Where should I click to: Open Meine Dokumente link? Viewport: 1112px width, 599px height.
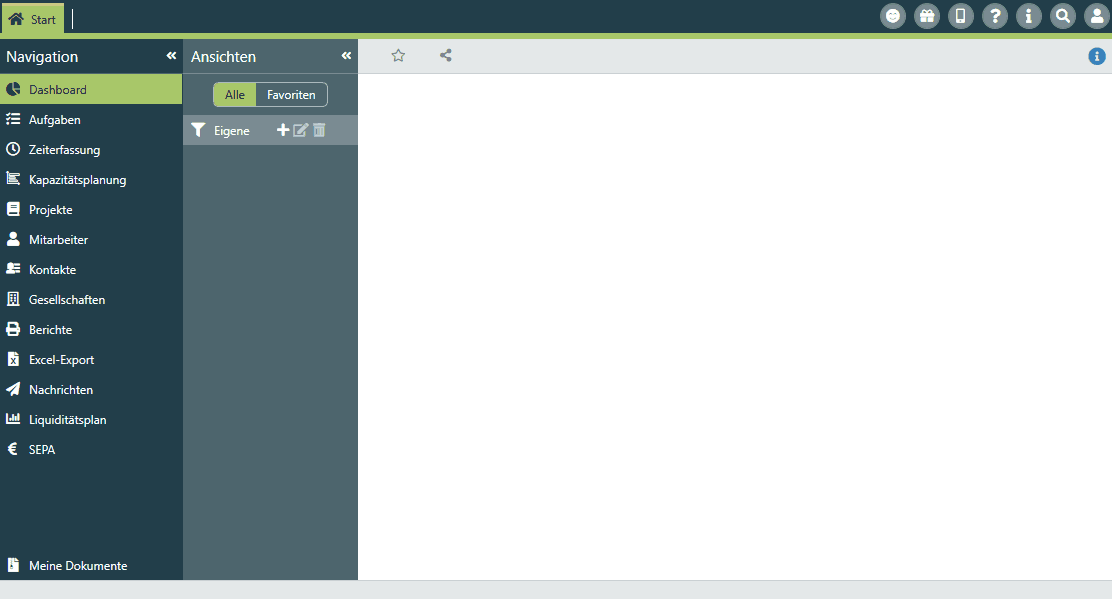(78, 566)
